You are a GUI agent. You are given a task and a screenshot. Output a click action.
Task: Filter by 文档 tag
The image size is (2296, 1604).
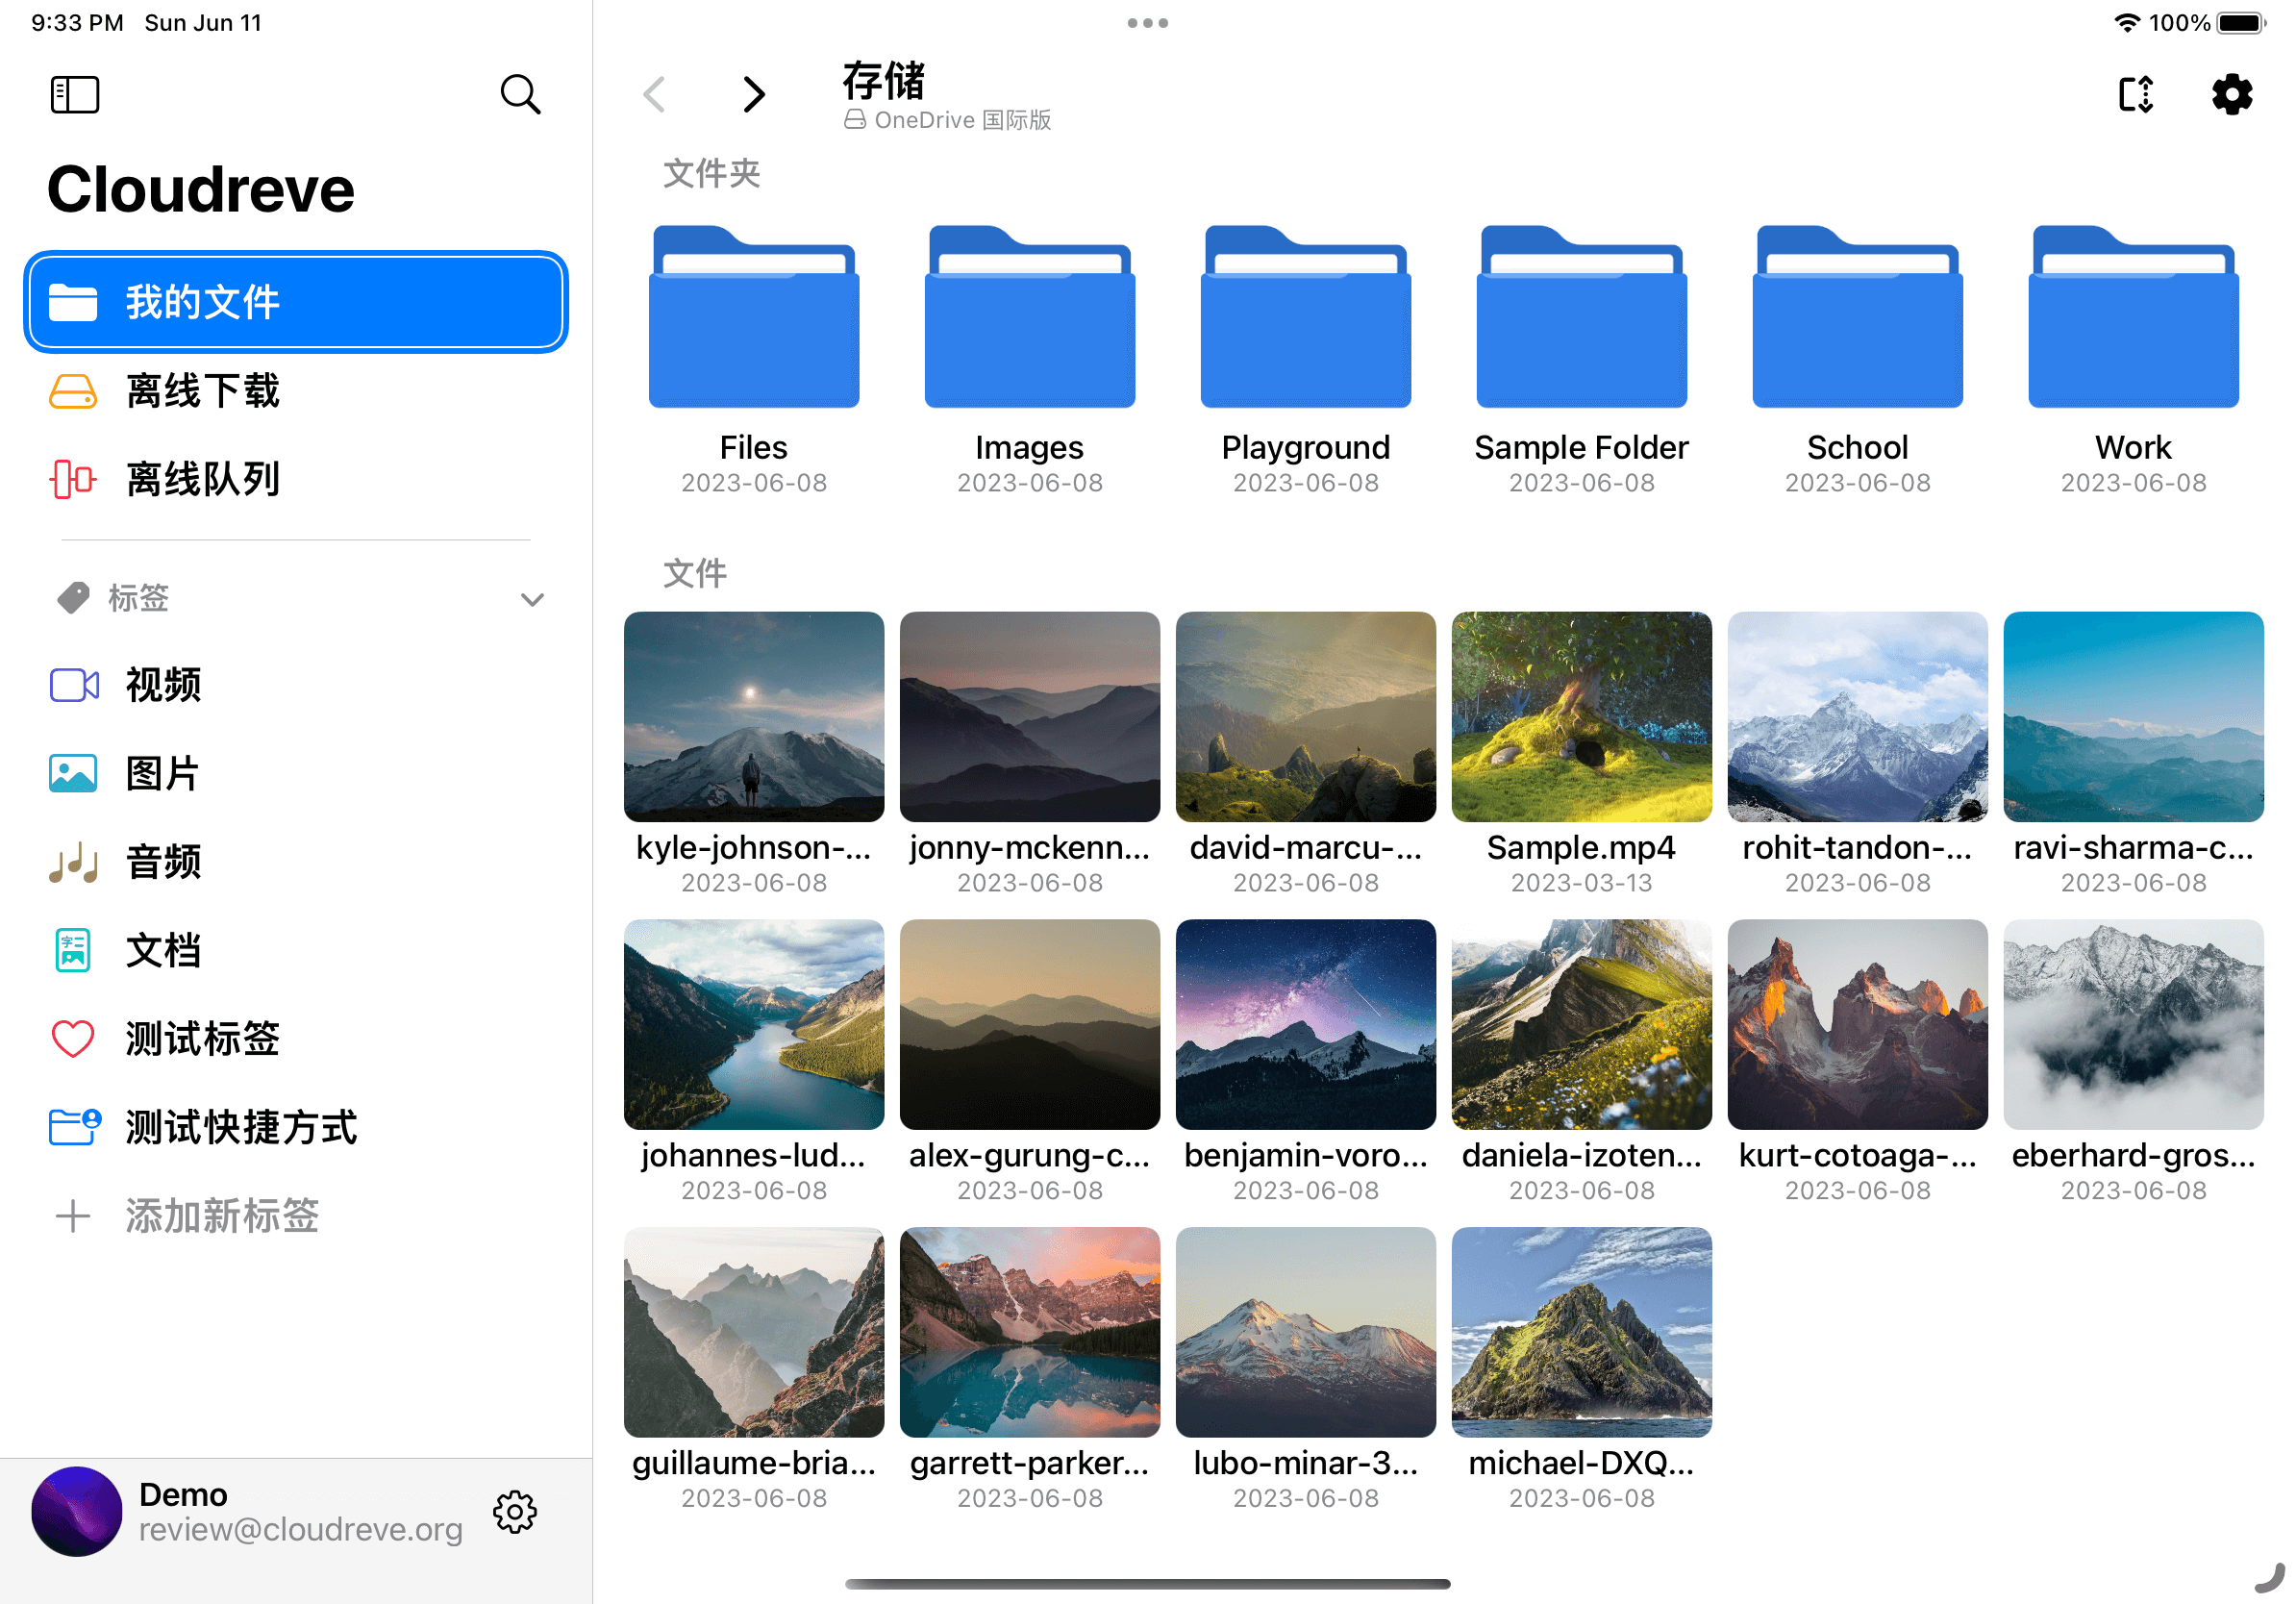(296, 950)
